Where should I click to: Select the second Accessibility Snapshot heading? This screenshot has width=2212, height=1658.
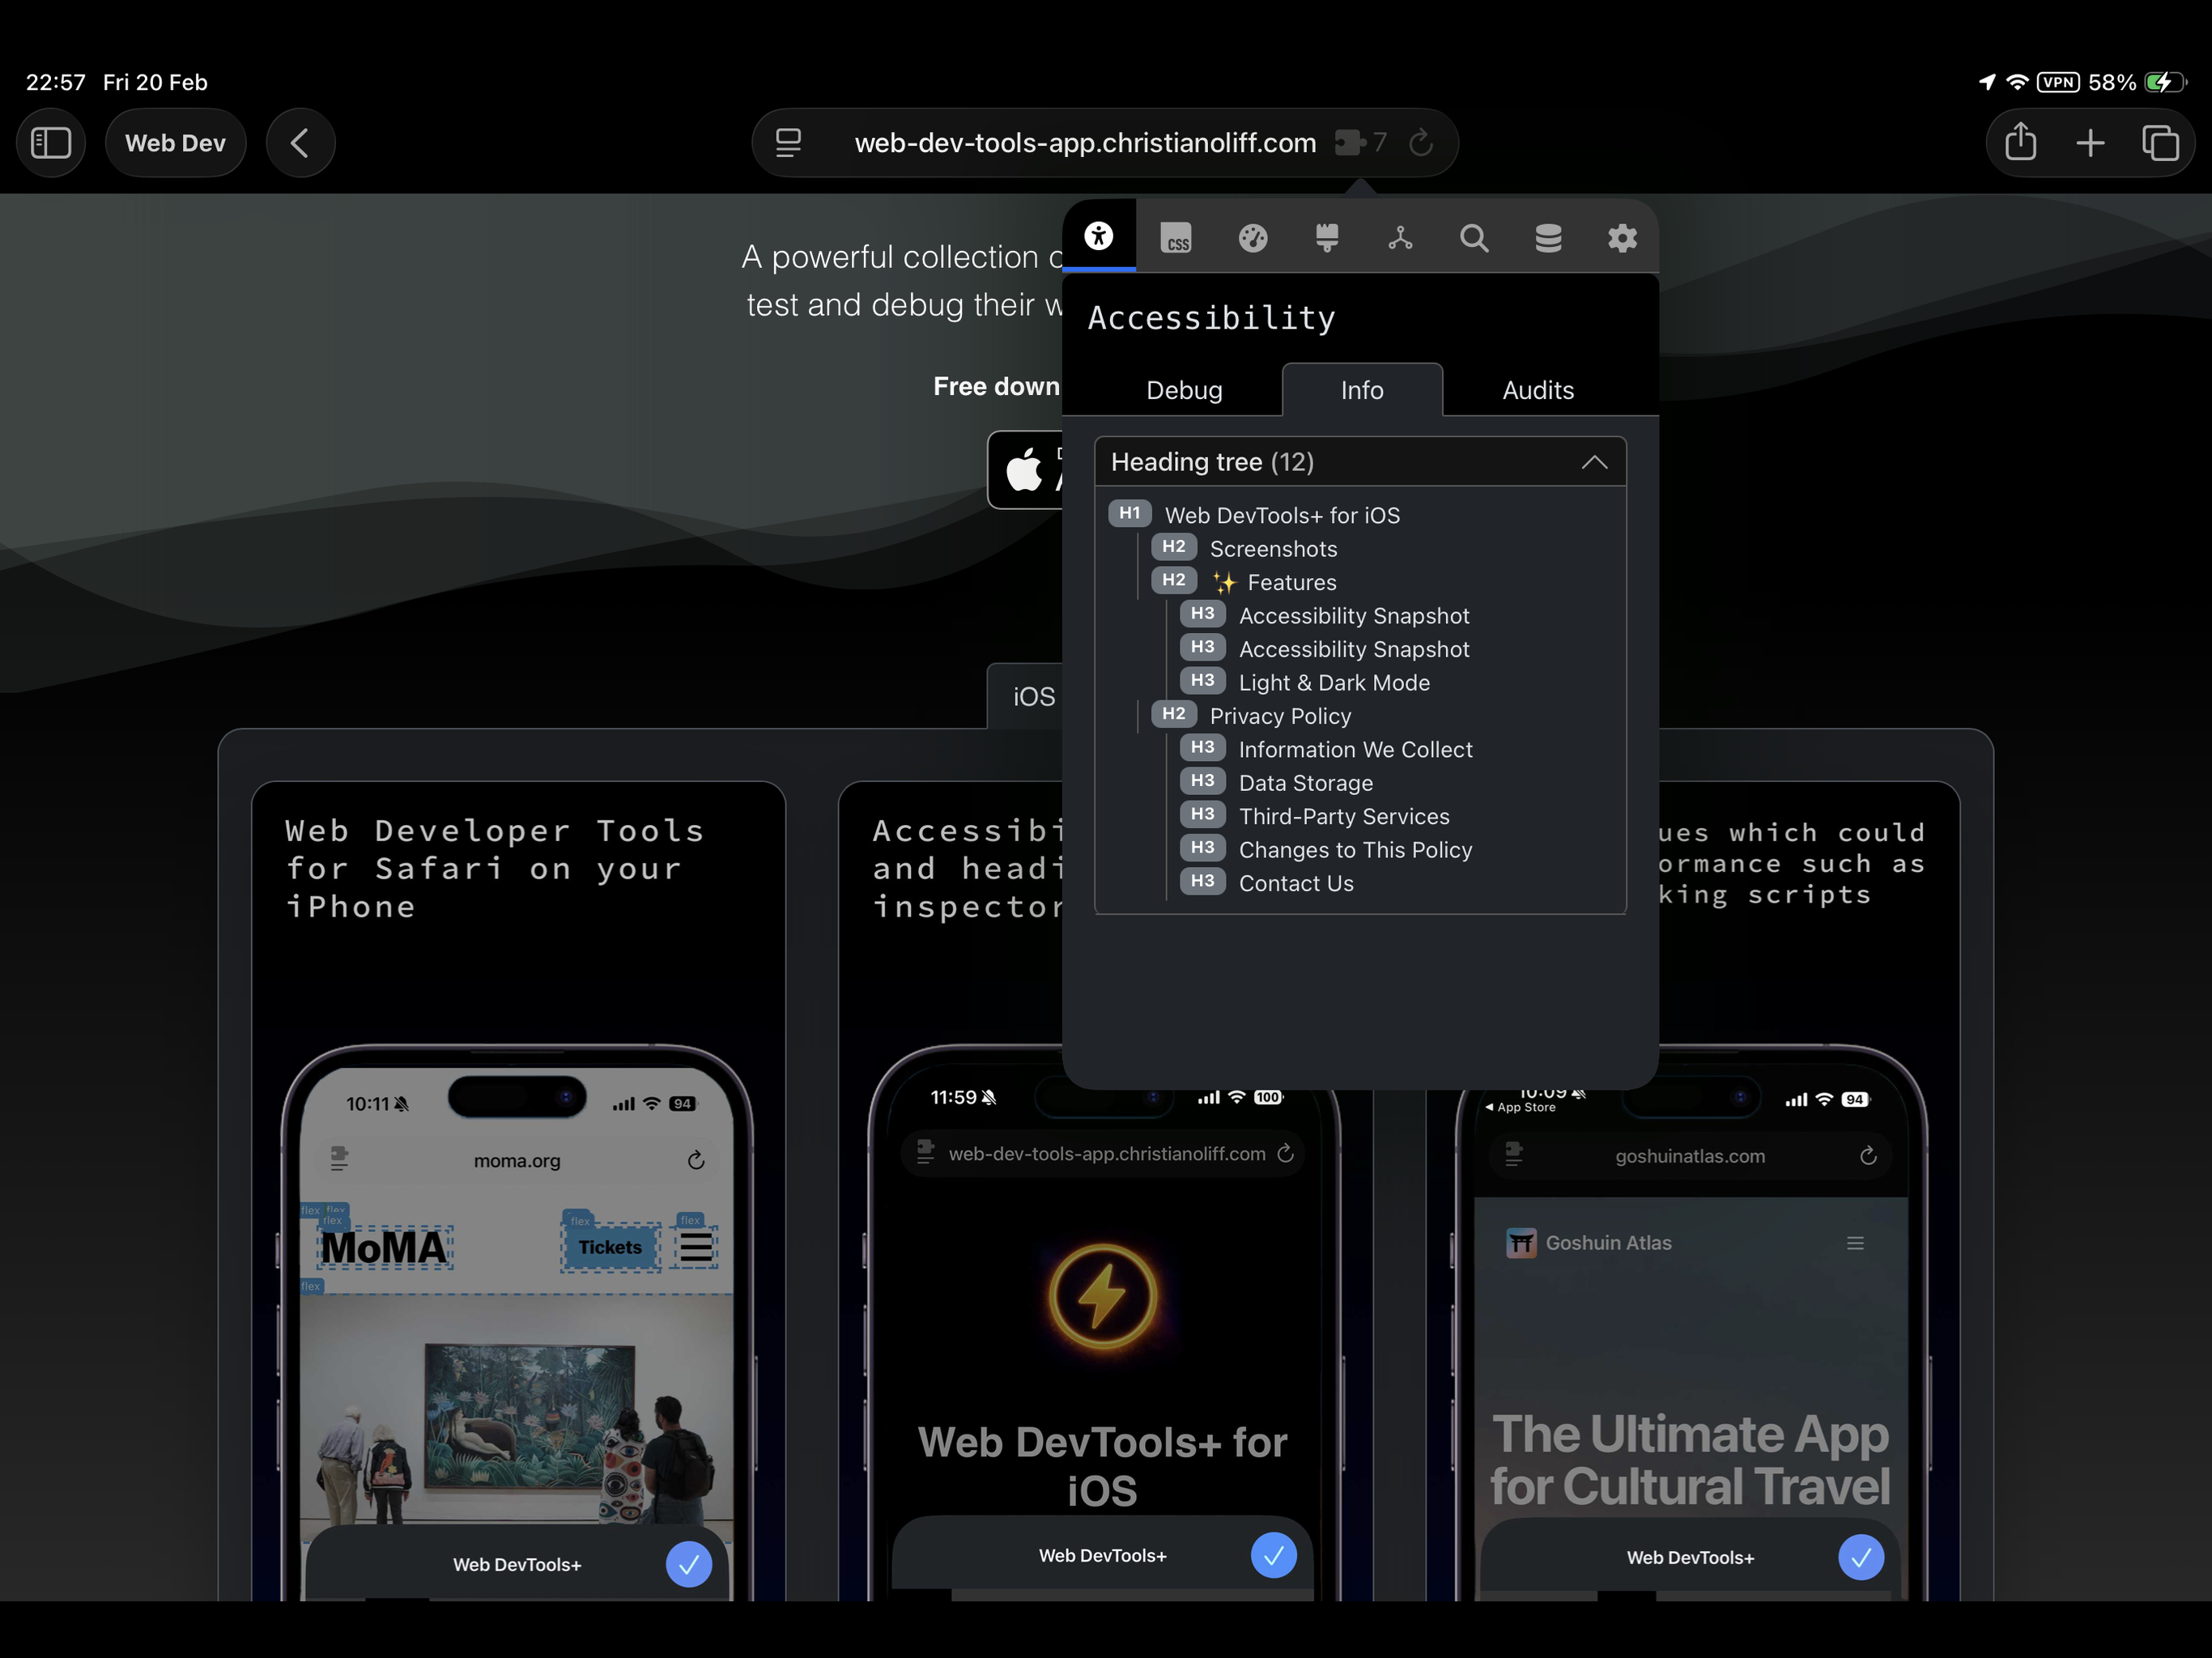click(1324, 649)
